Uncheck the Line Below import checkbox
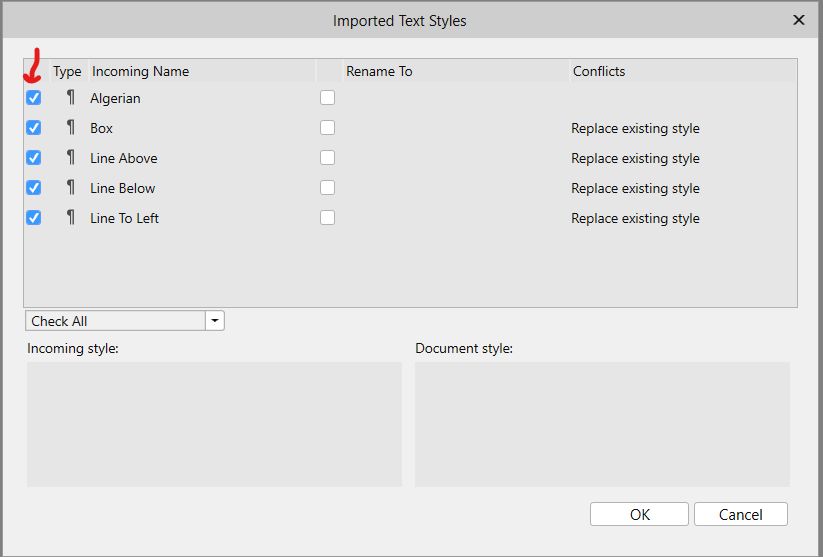Screen dimensions: 823x557 pos(34,187)
